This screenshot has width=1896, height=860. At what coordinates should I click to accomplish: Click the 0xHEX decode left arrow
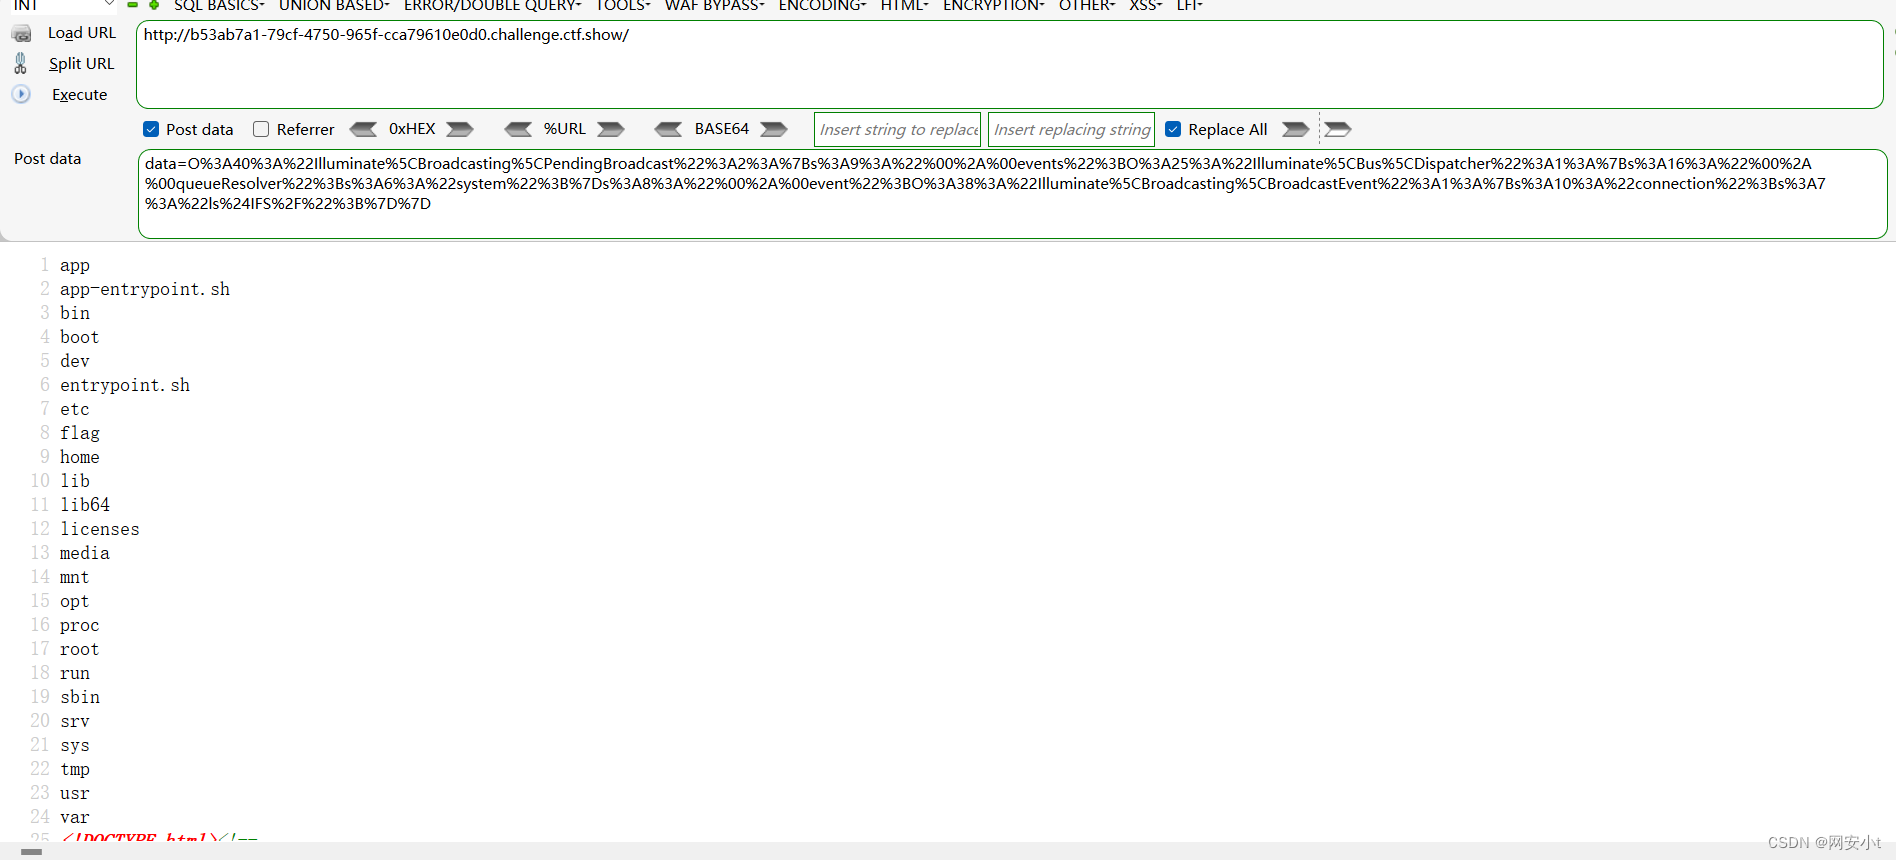pos(363,129)
